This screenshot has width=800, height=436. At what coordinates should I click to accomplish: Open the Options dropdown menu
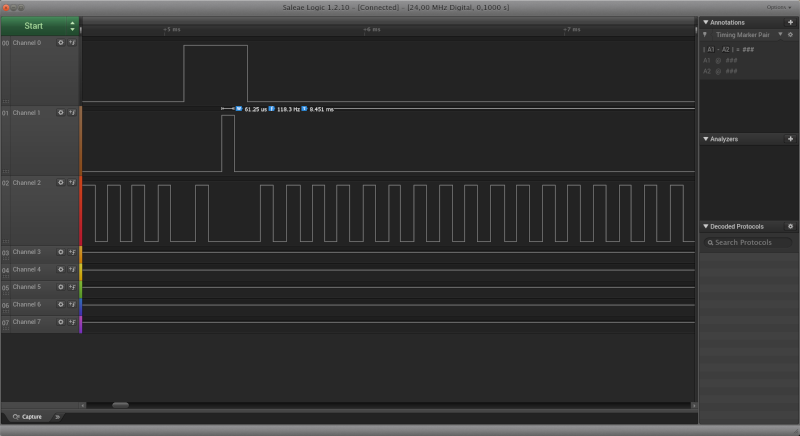[778, 7]
